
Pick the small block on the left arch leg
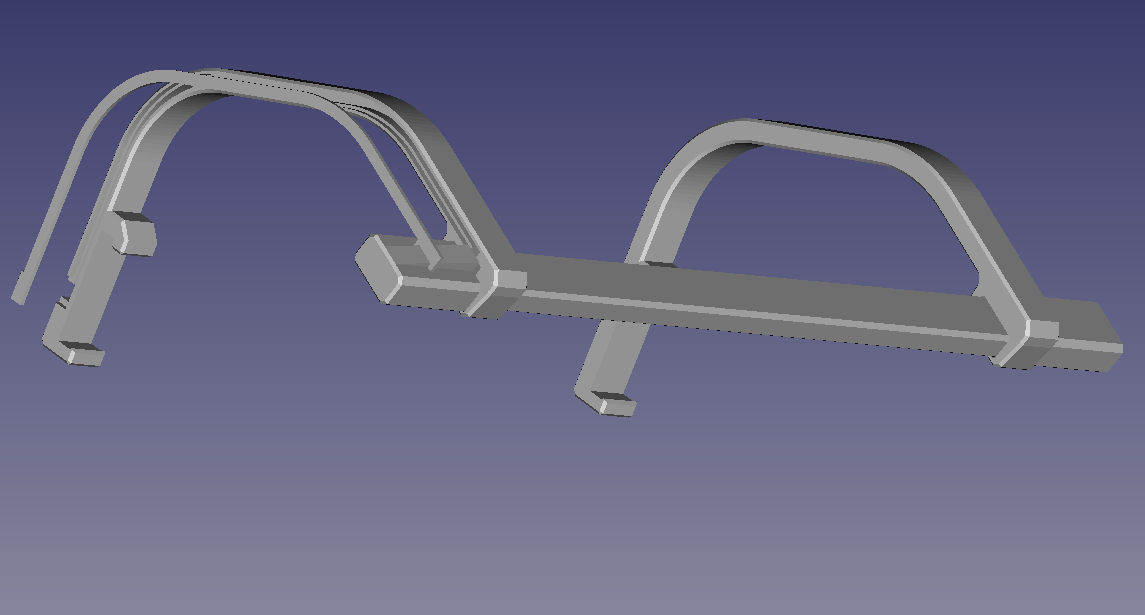pos(135,234)
